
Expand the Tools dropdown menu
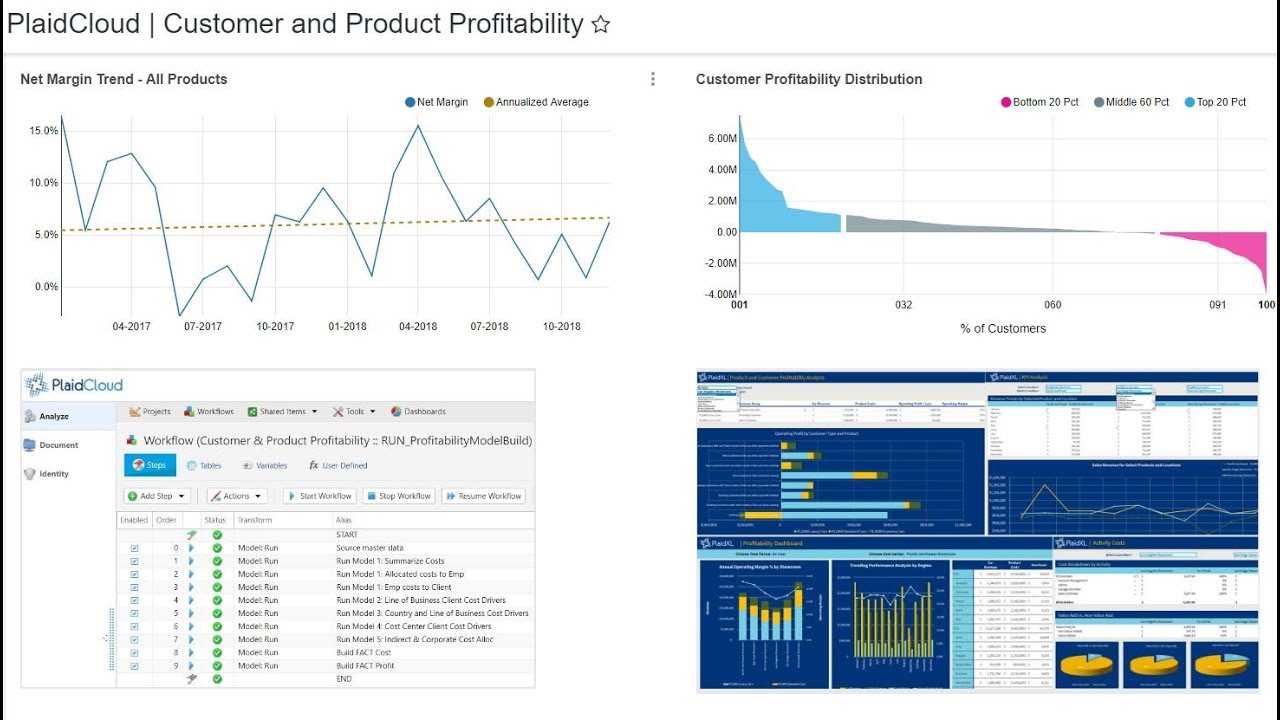(x=354, y=411)
